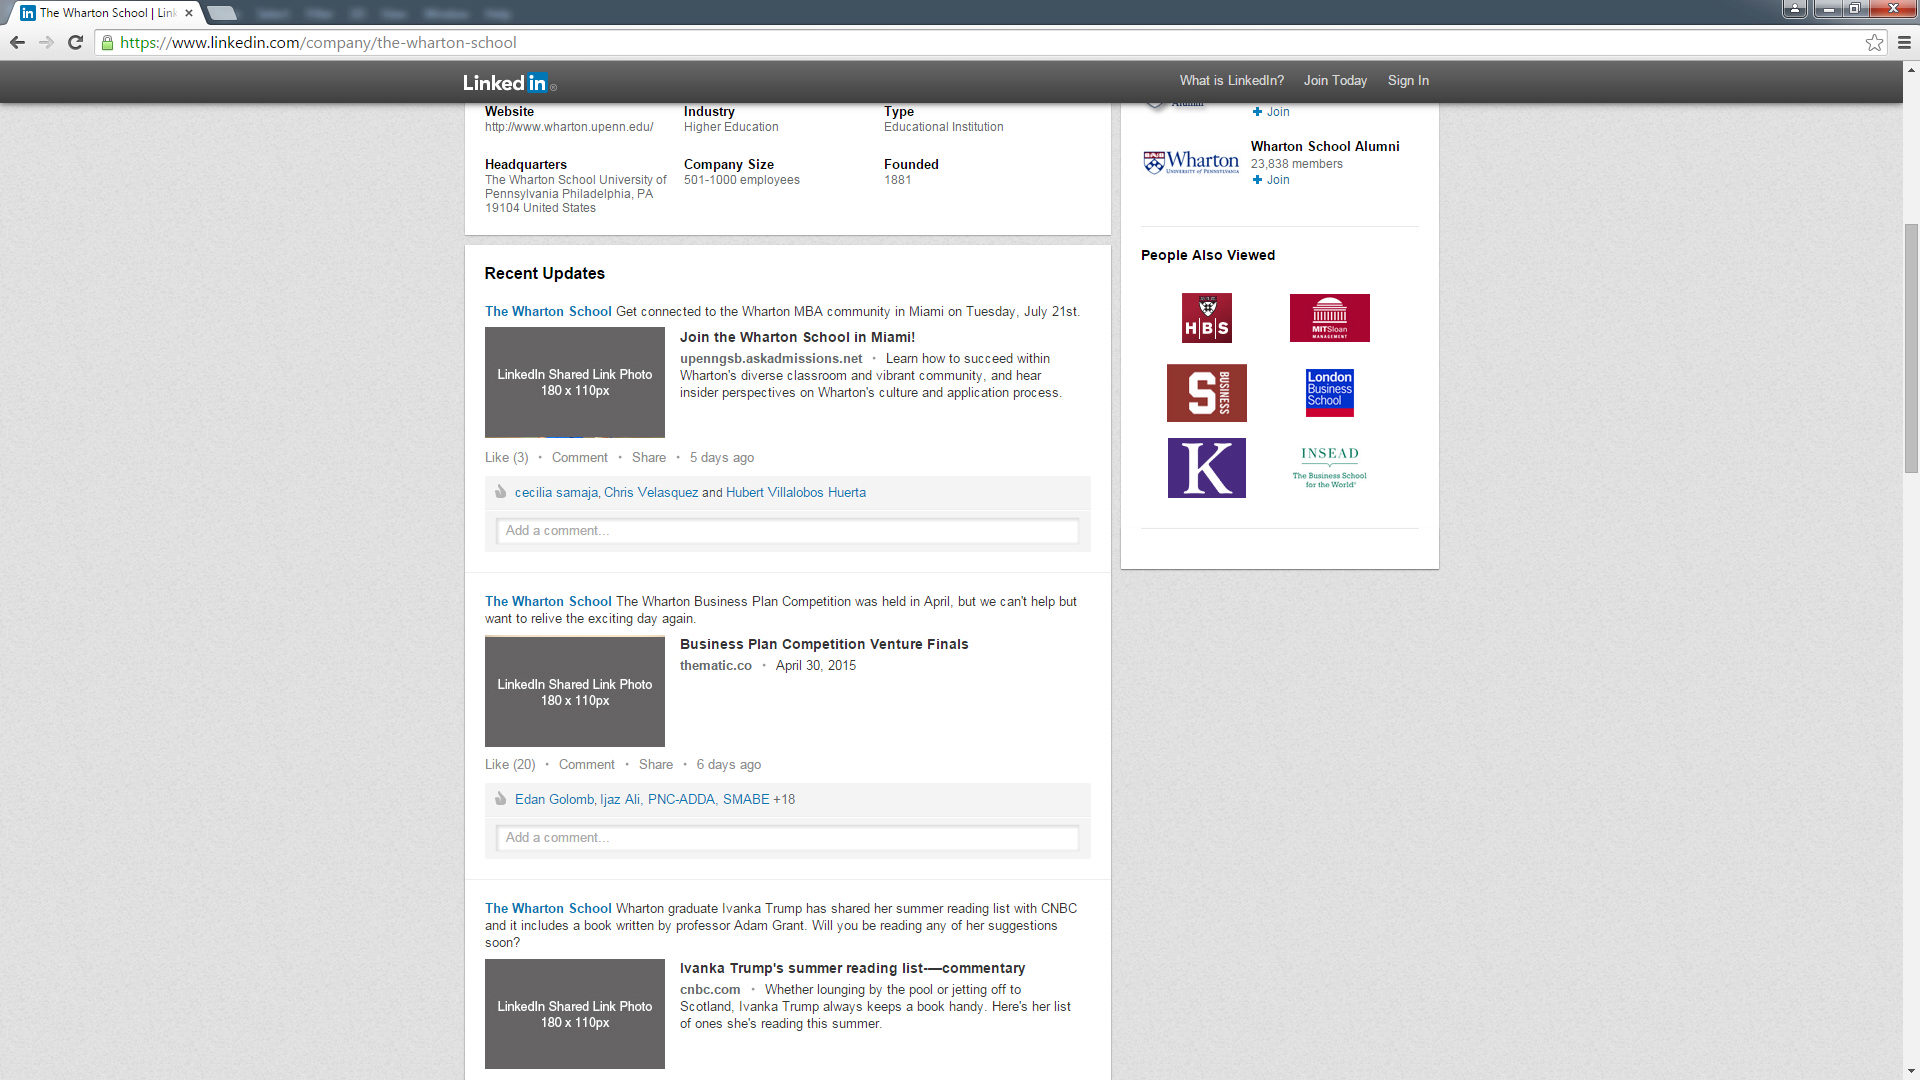Open the Chrome menu icon

(x=1904, y=42)
